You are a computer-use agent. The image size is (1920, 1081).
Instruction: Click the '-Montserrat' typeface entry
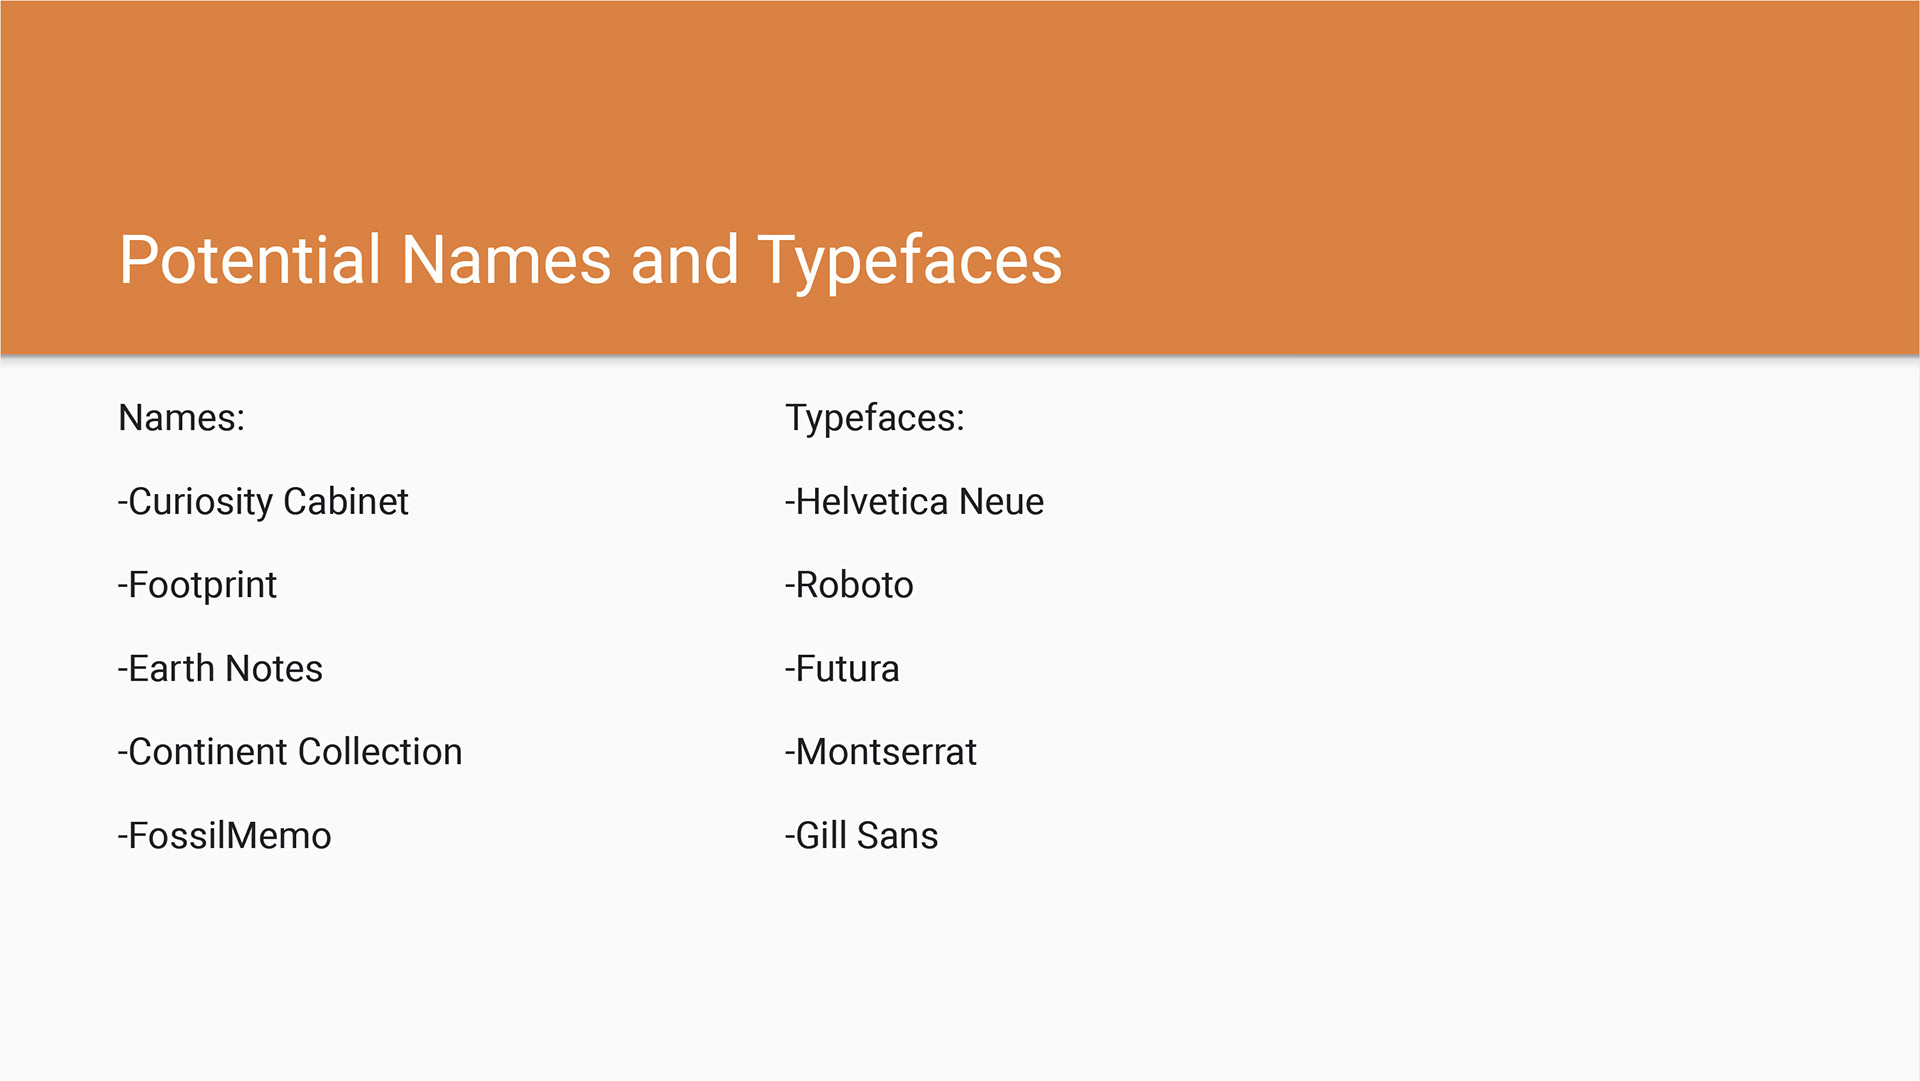click(x=881, y=752)
